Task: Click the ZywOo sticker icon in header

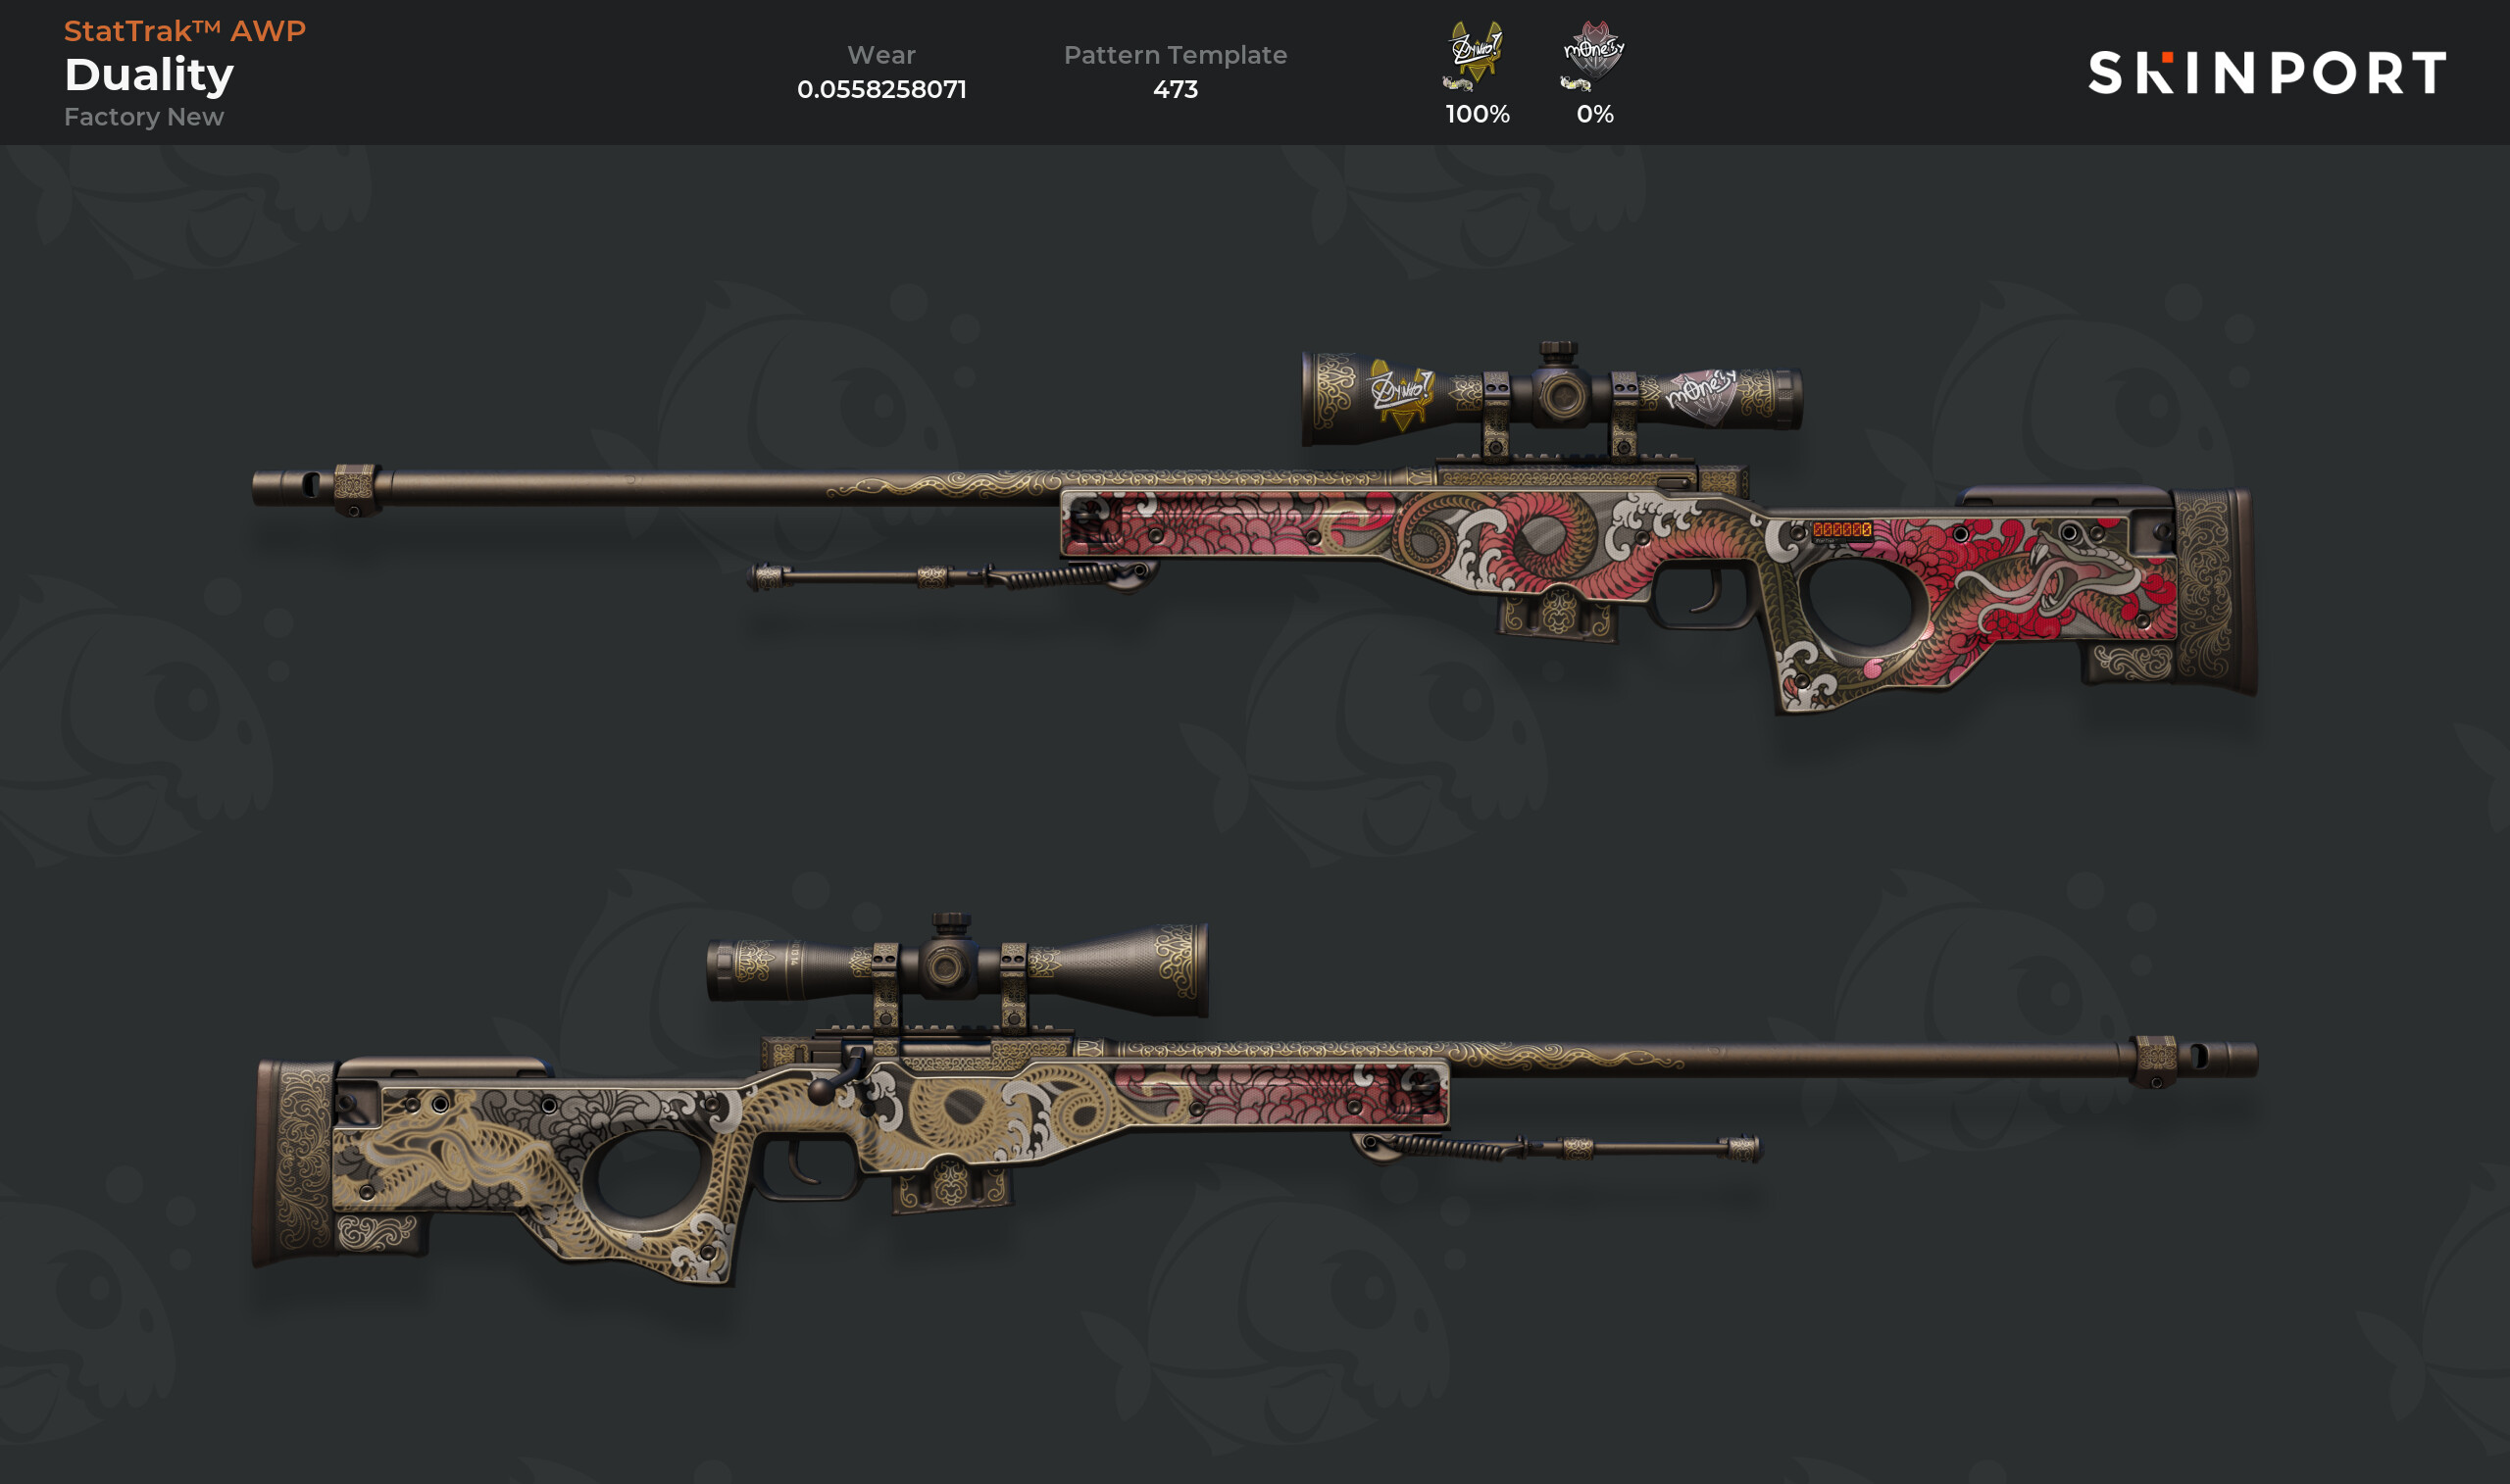Action: 1478,50
